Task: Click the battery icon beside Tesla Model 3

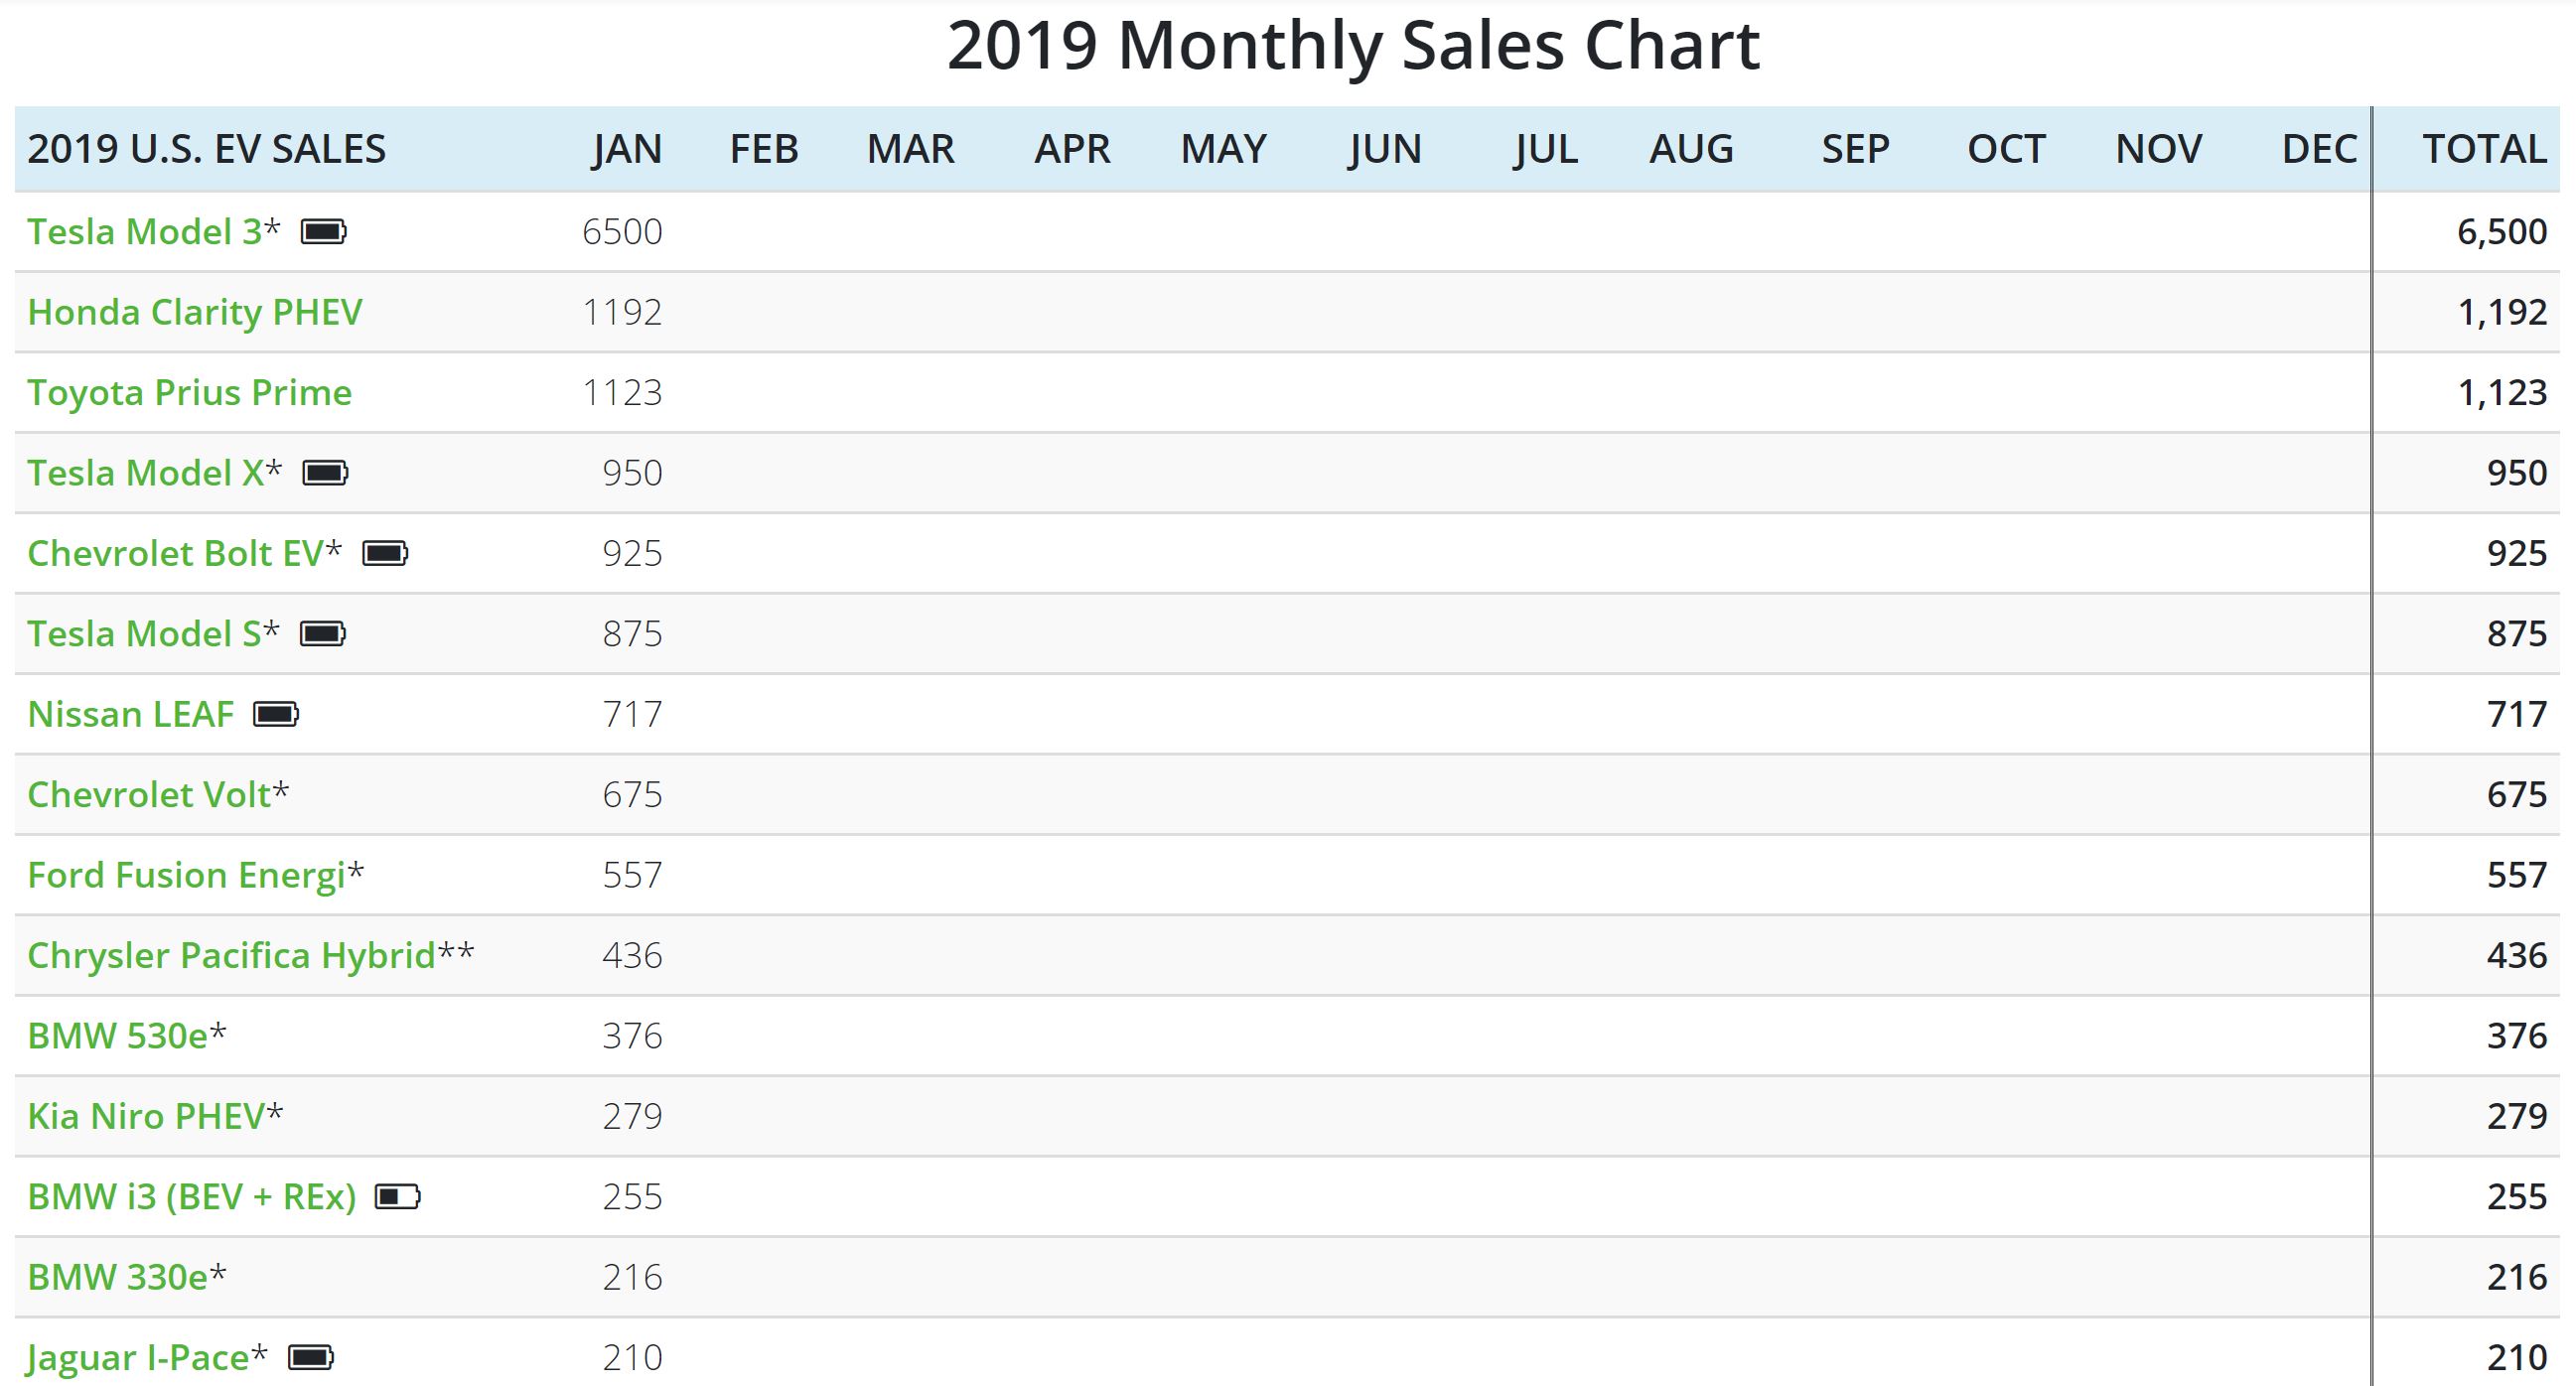Action: click(324, 232)
